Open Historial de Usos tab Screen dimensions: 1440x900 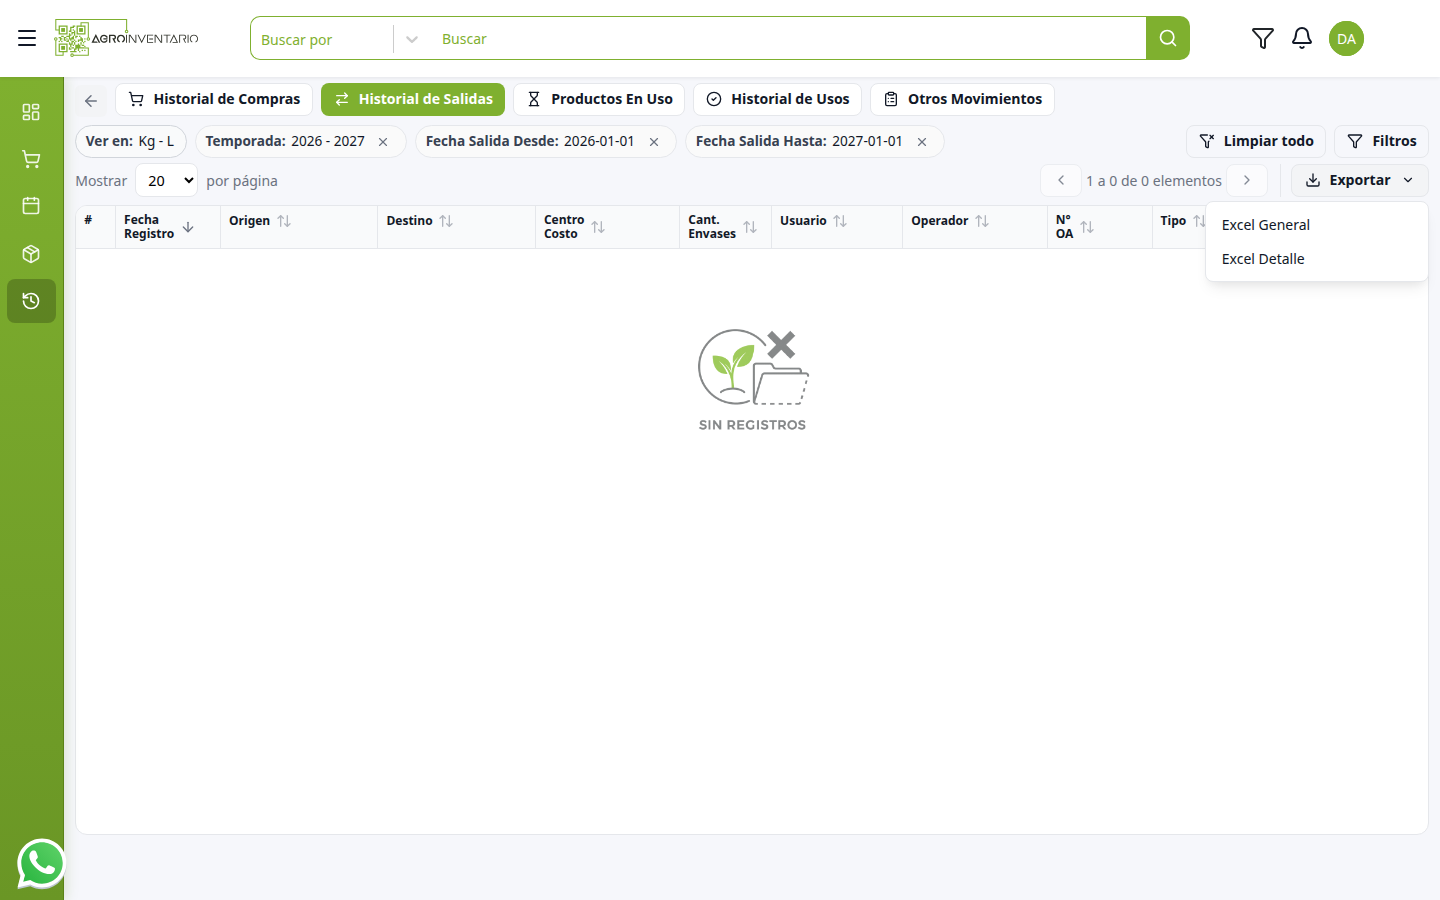[x=777, y=99]
